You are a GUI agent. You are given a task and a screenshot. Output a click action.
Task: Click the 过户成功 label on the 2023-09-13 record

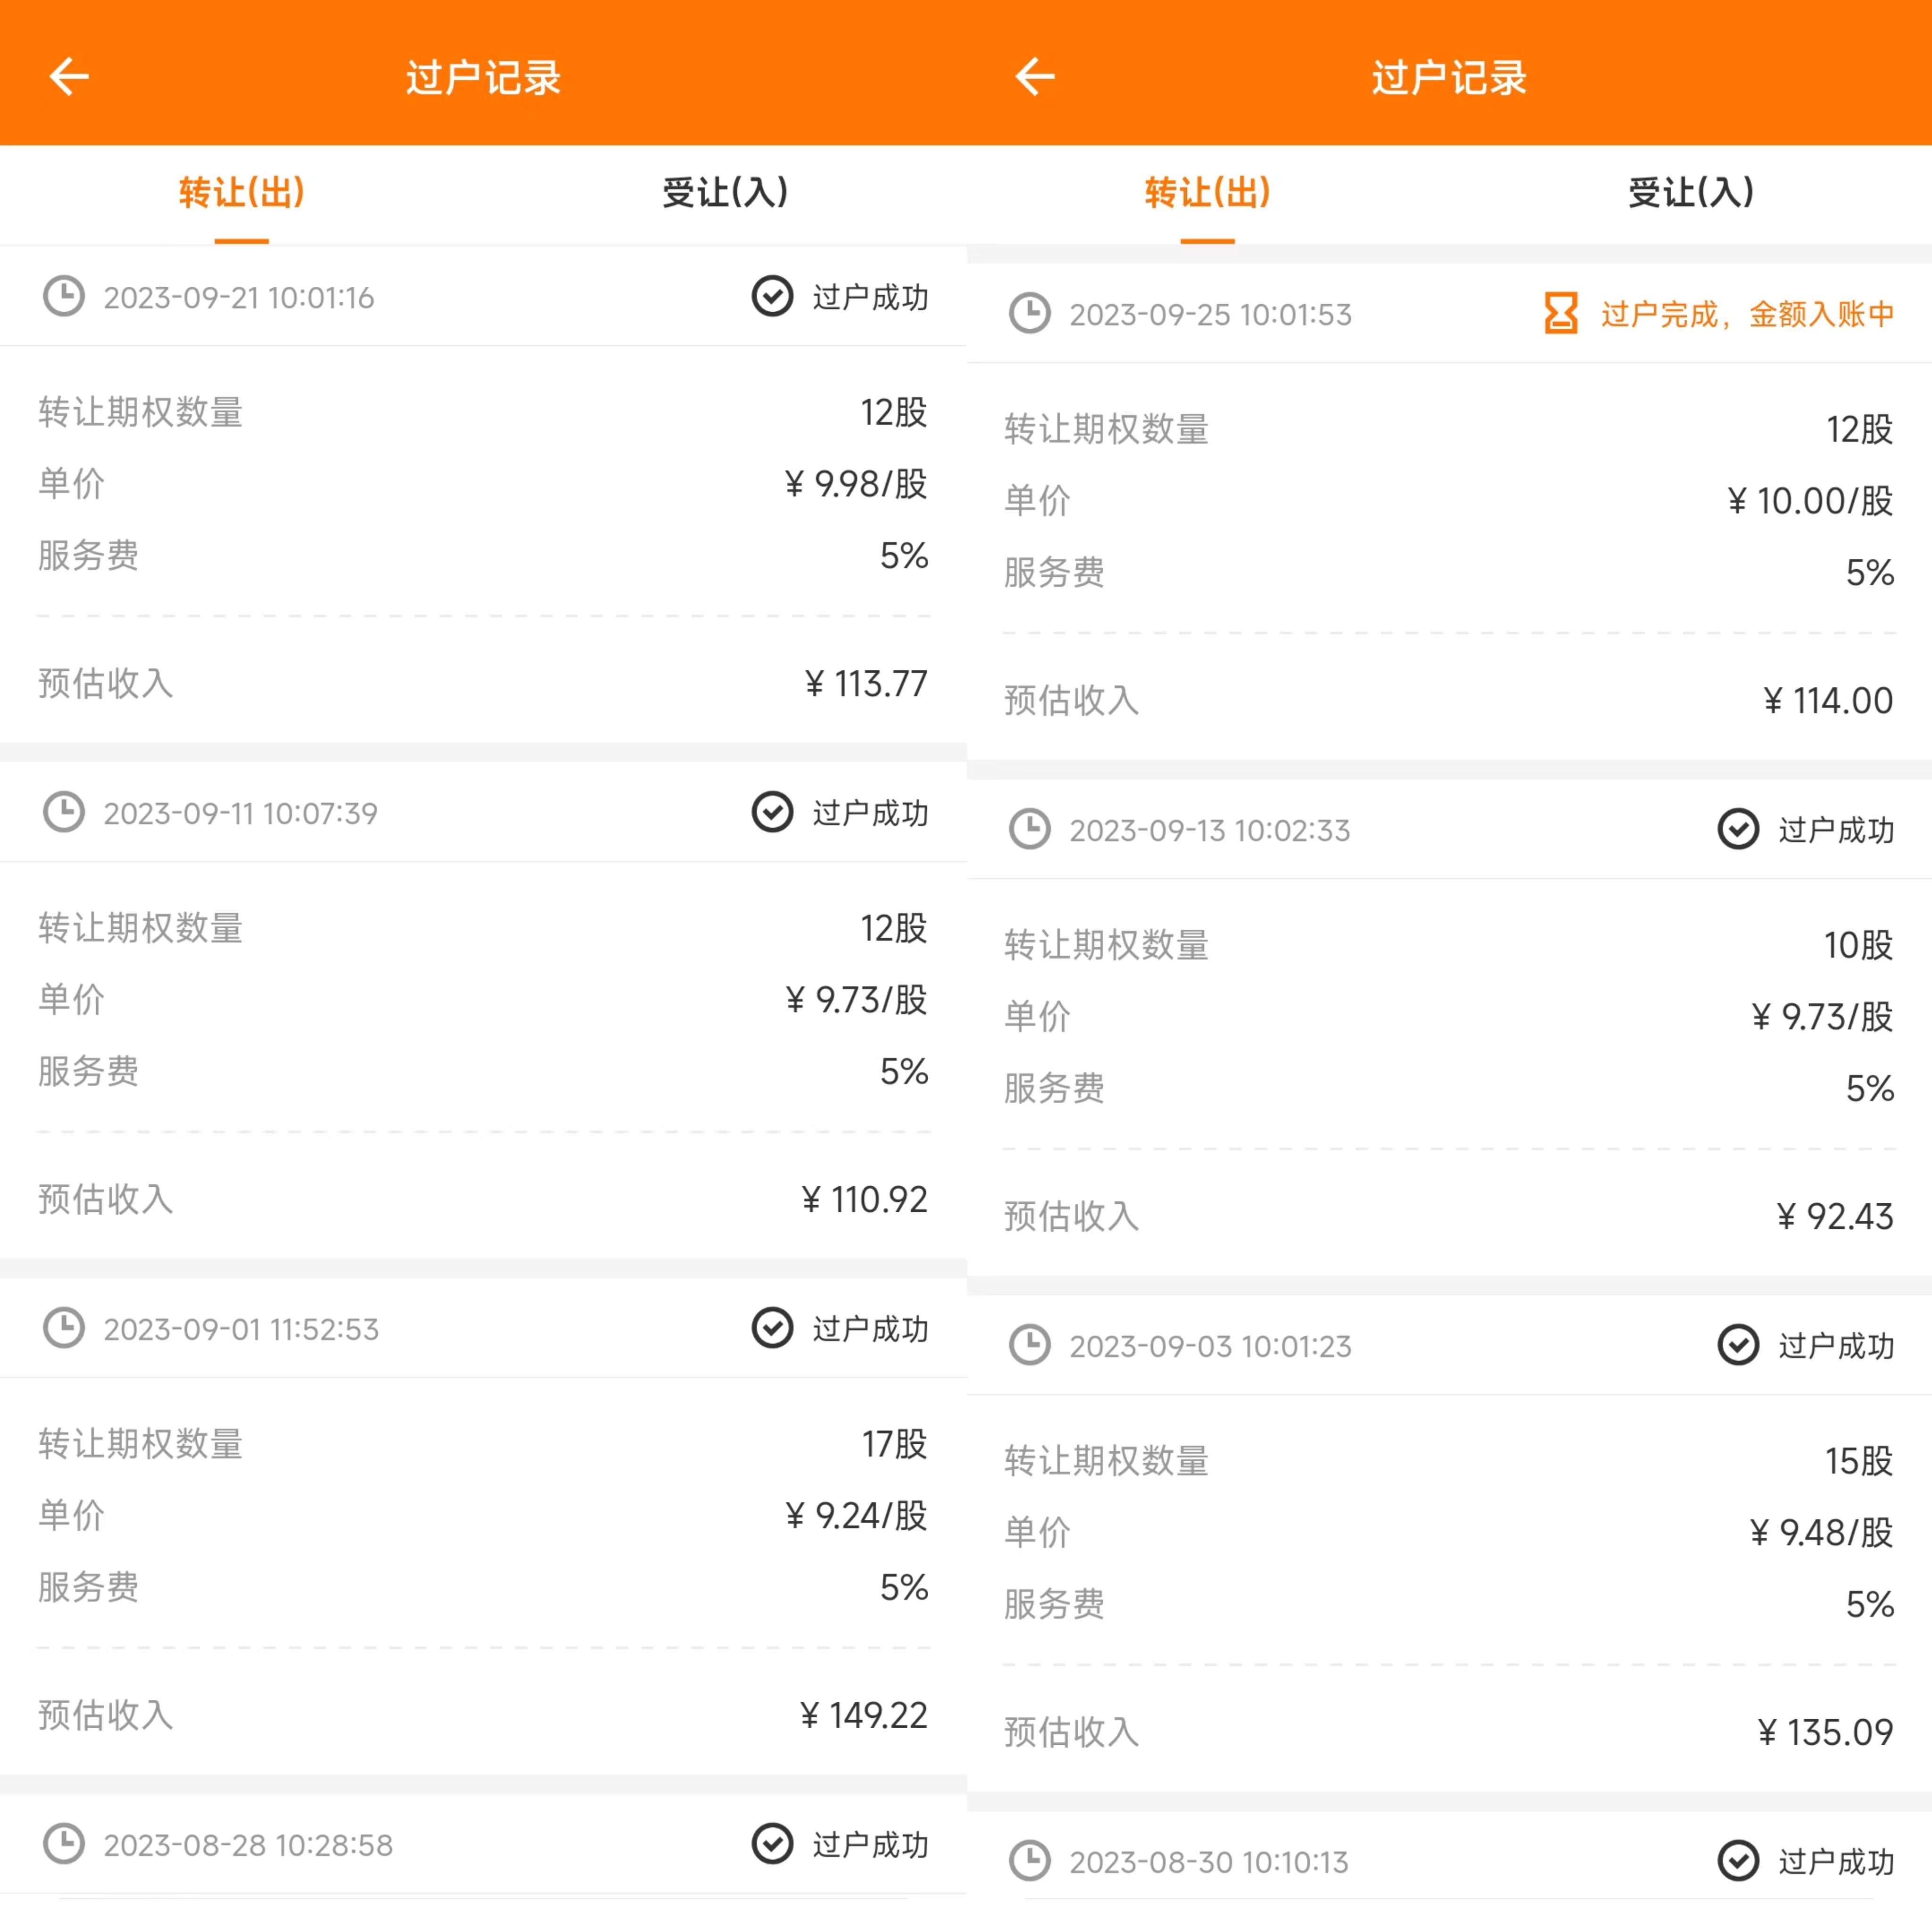coord(1836,830)
